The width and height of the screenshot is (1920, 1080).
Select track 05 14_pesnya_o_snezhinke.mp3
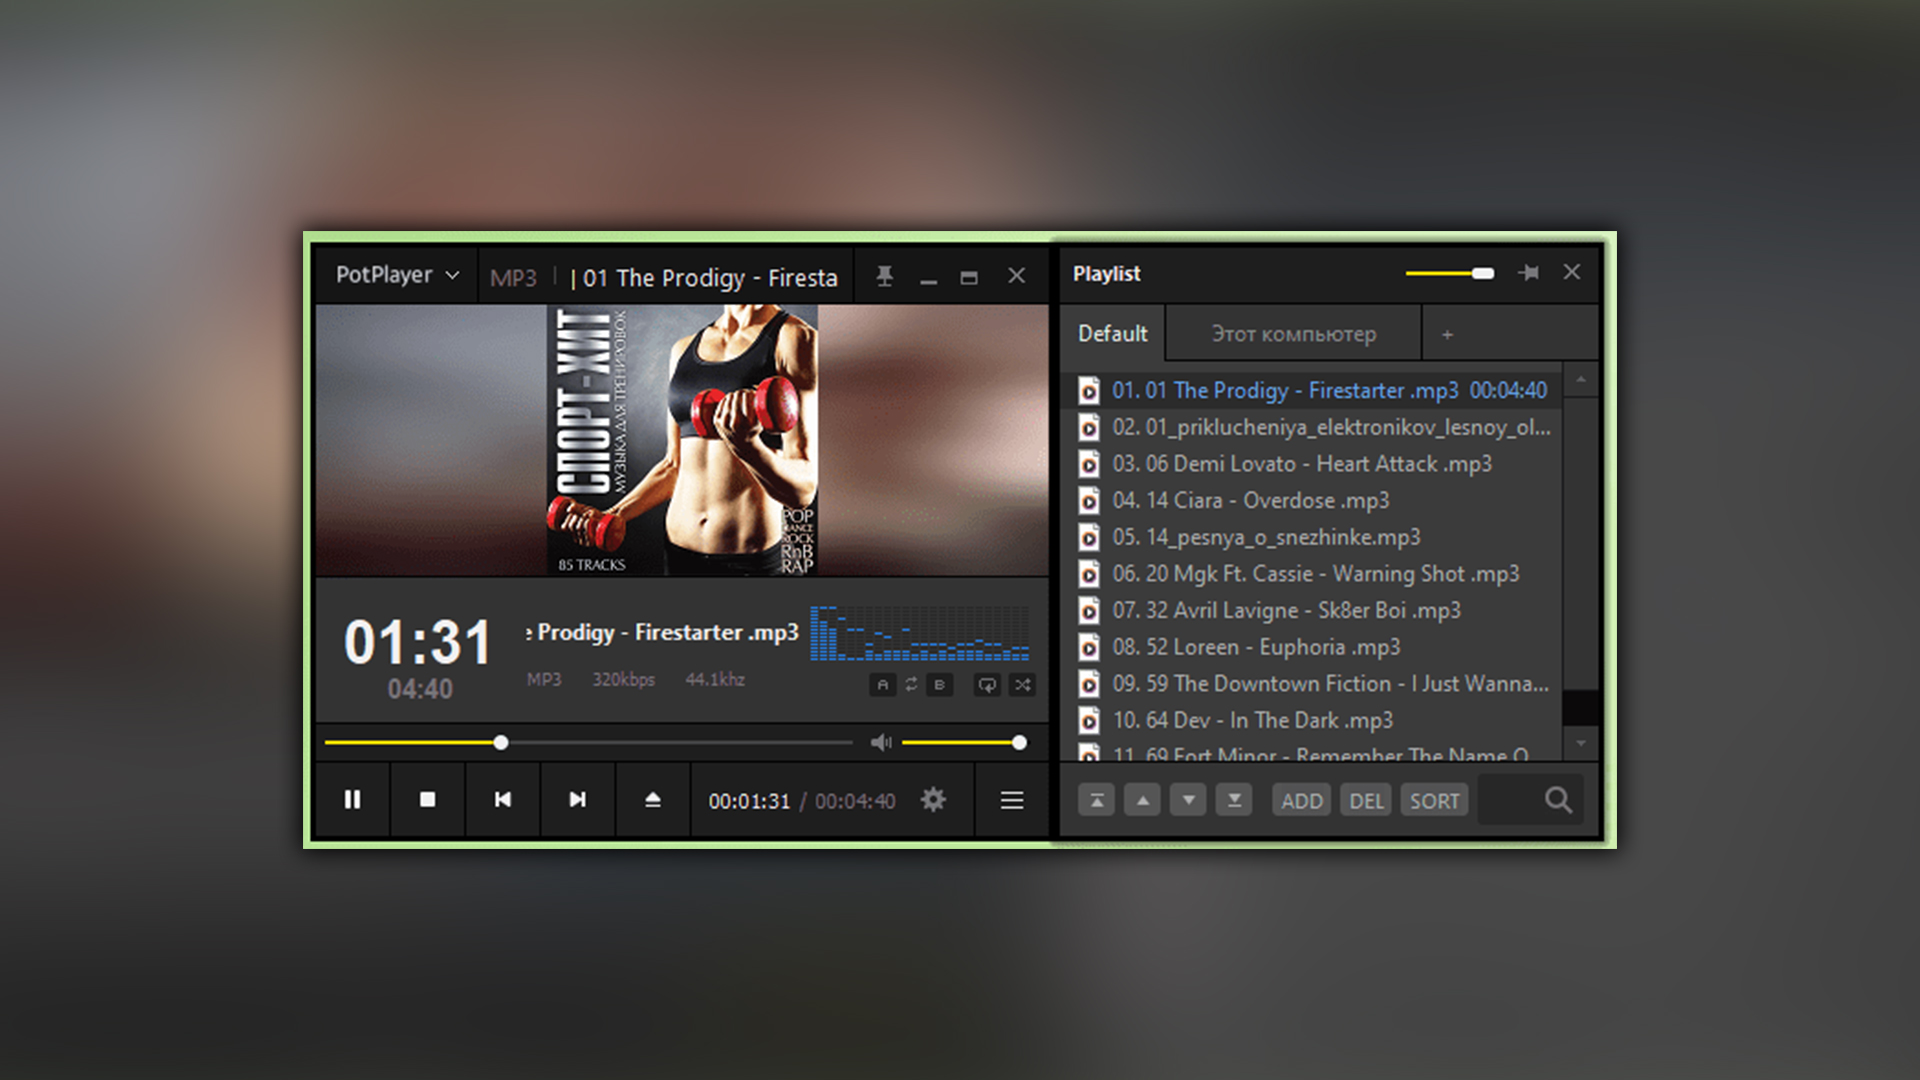(1311, 537)
